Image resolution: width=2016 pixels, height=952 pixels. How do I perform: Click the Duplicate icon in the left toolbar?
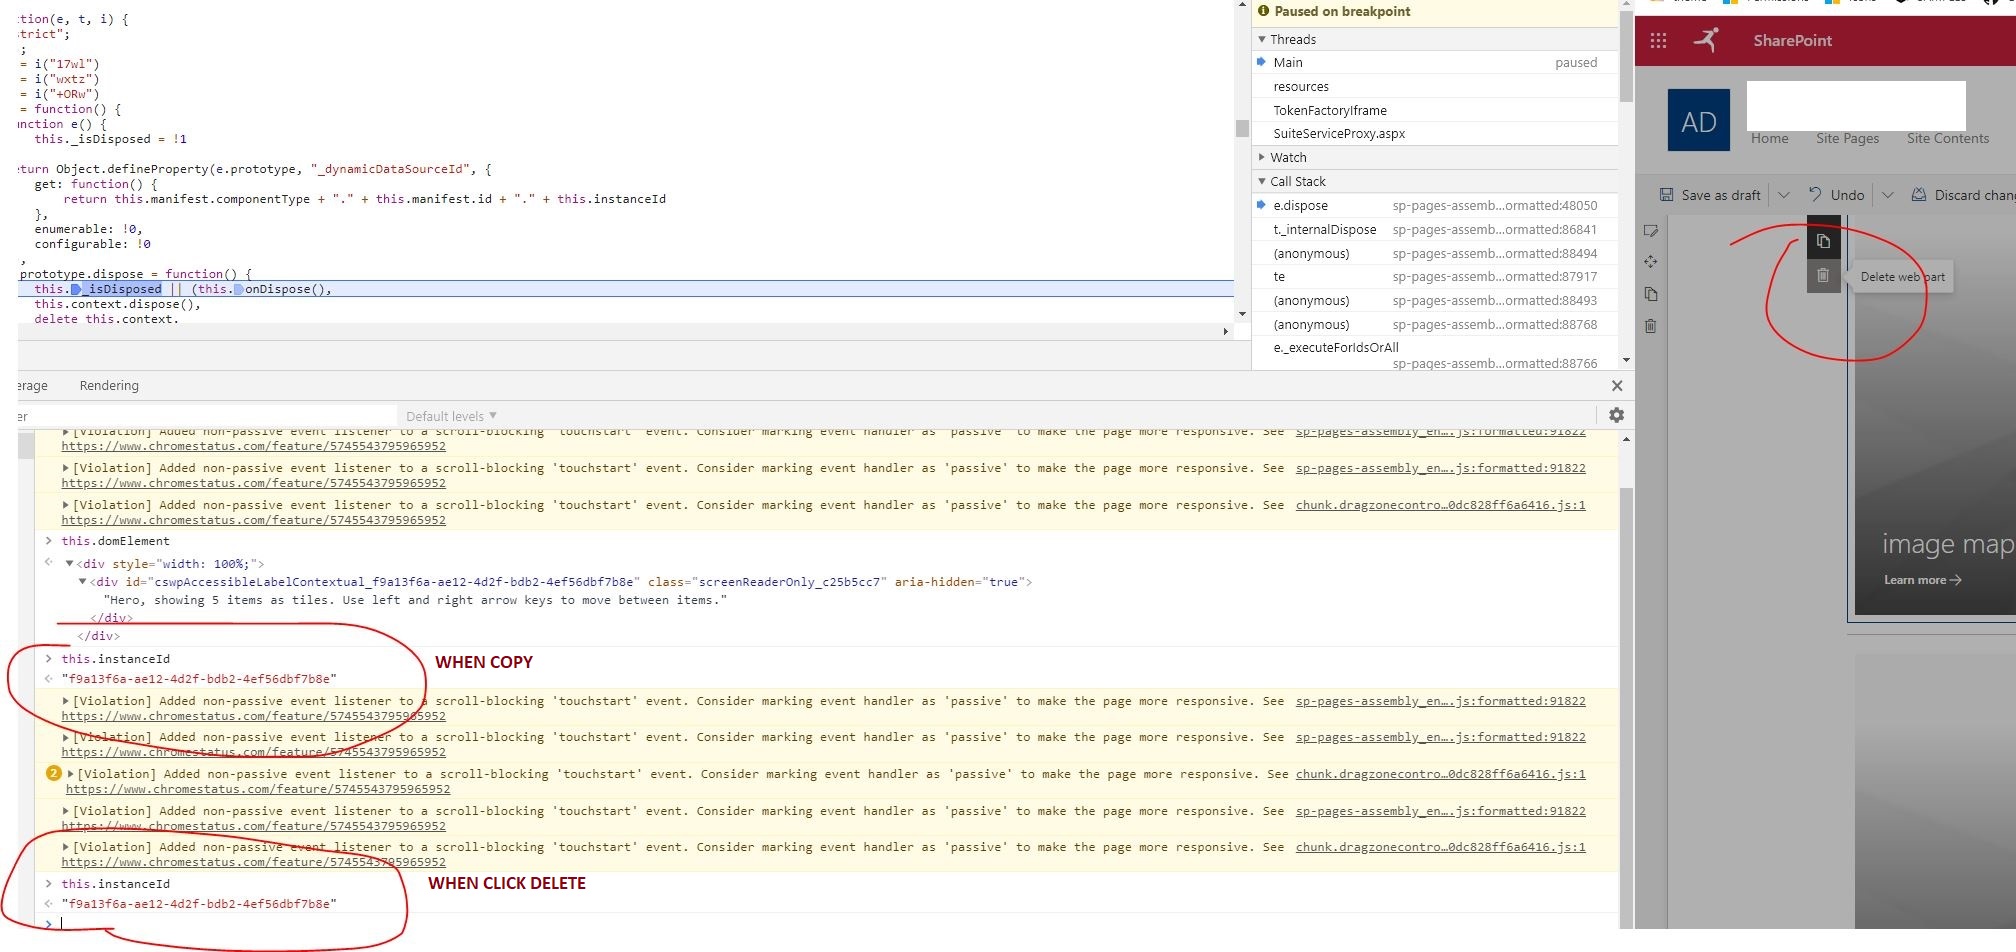click(1650, 294)
